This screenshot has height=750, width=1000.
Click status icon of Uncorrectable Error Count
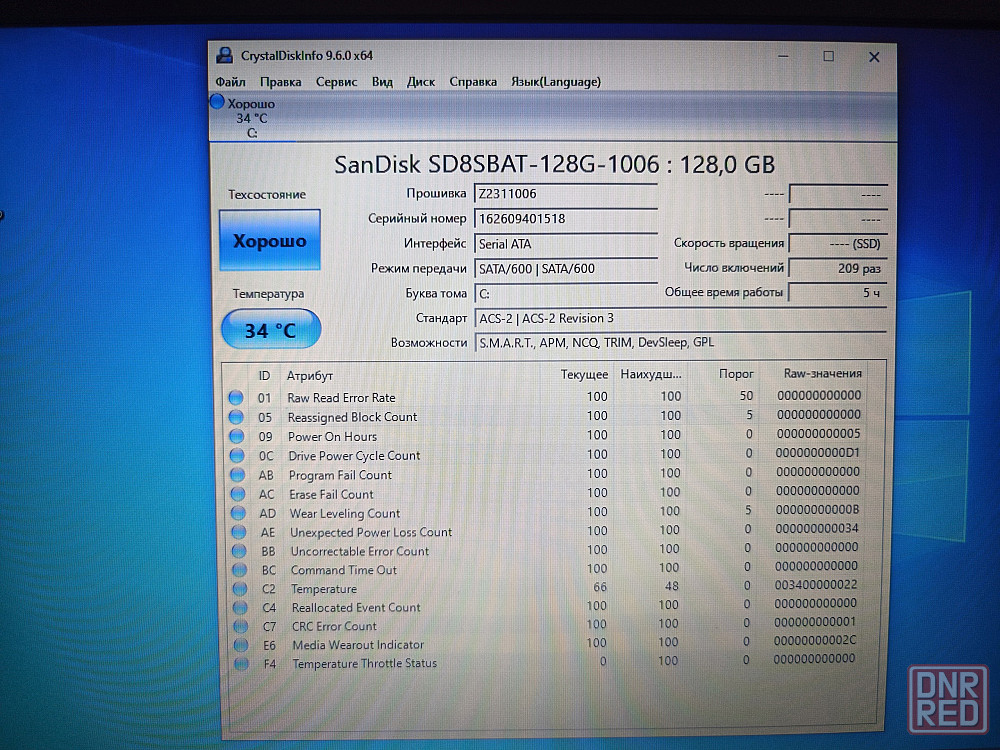click(x=239, y=551)
